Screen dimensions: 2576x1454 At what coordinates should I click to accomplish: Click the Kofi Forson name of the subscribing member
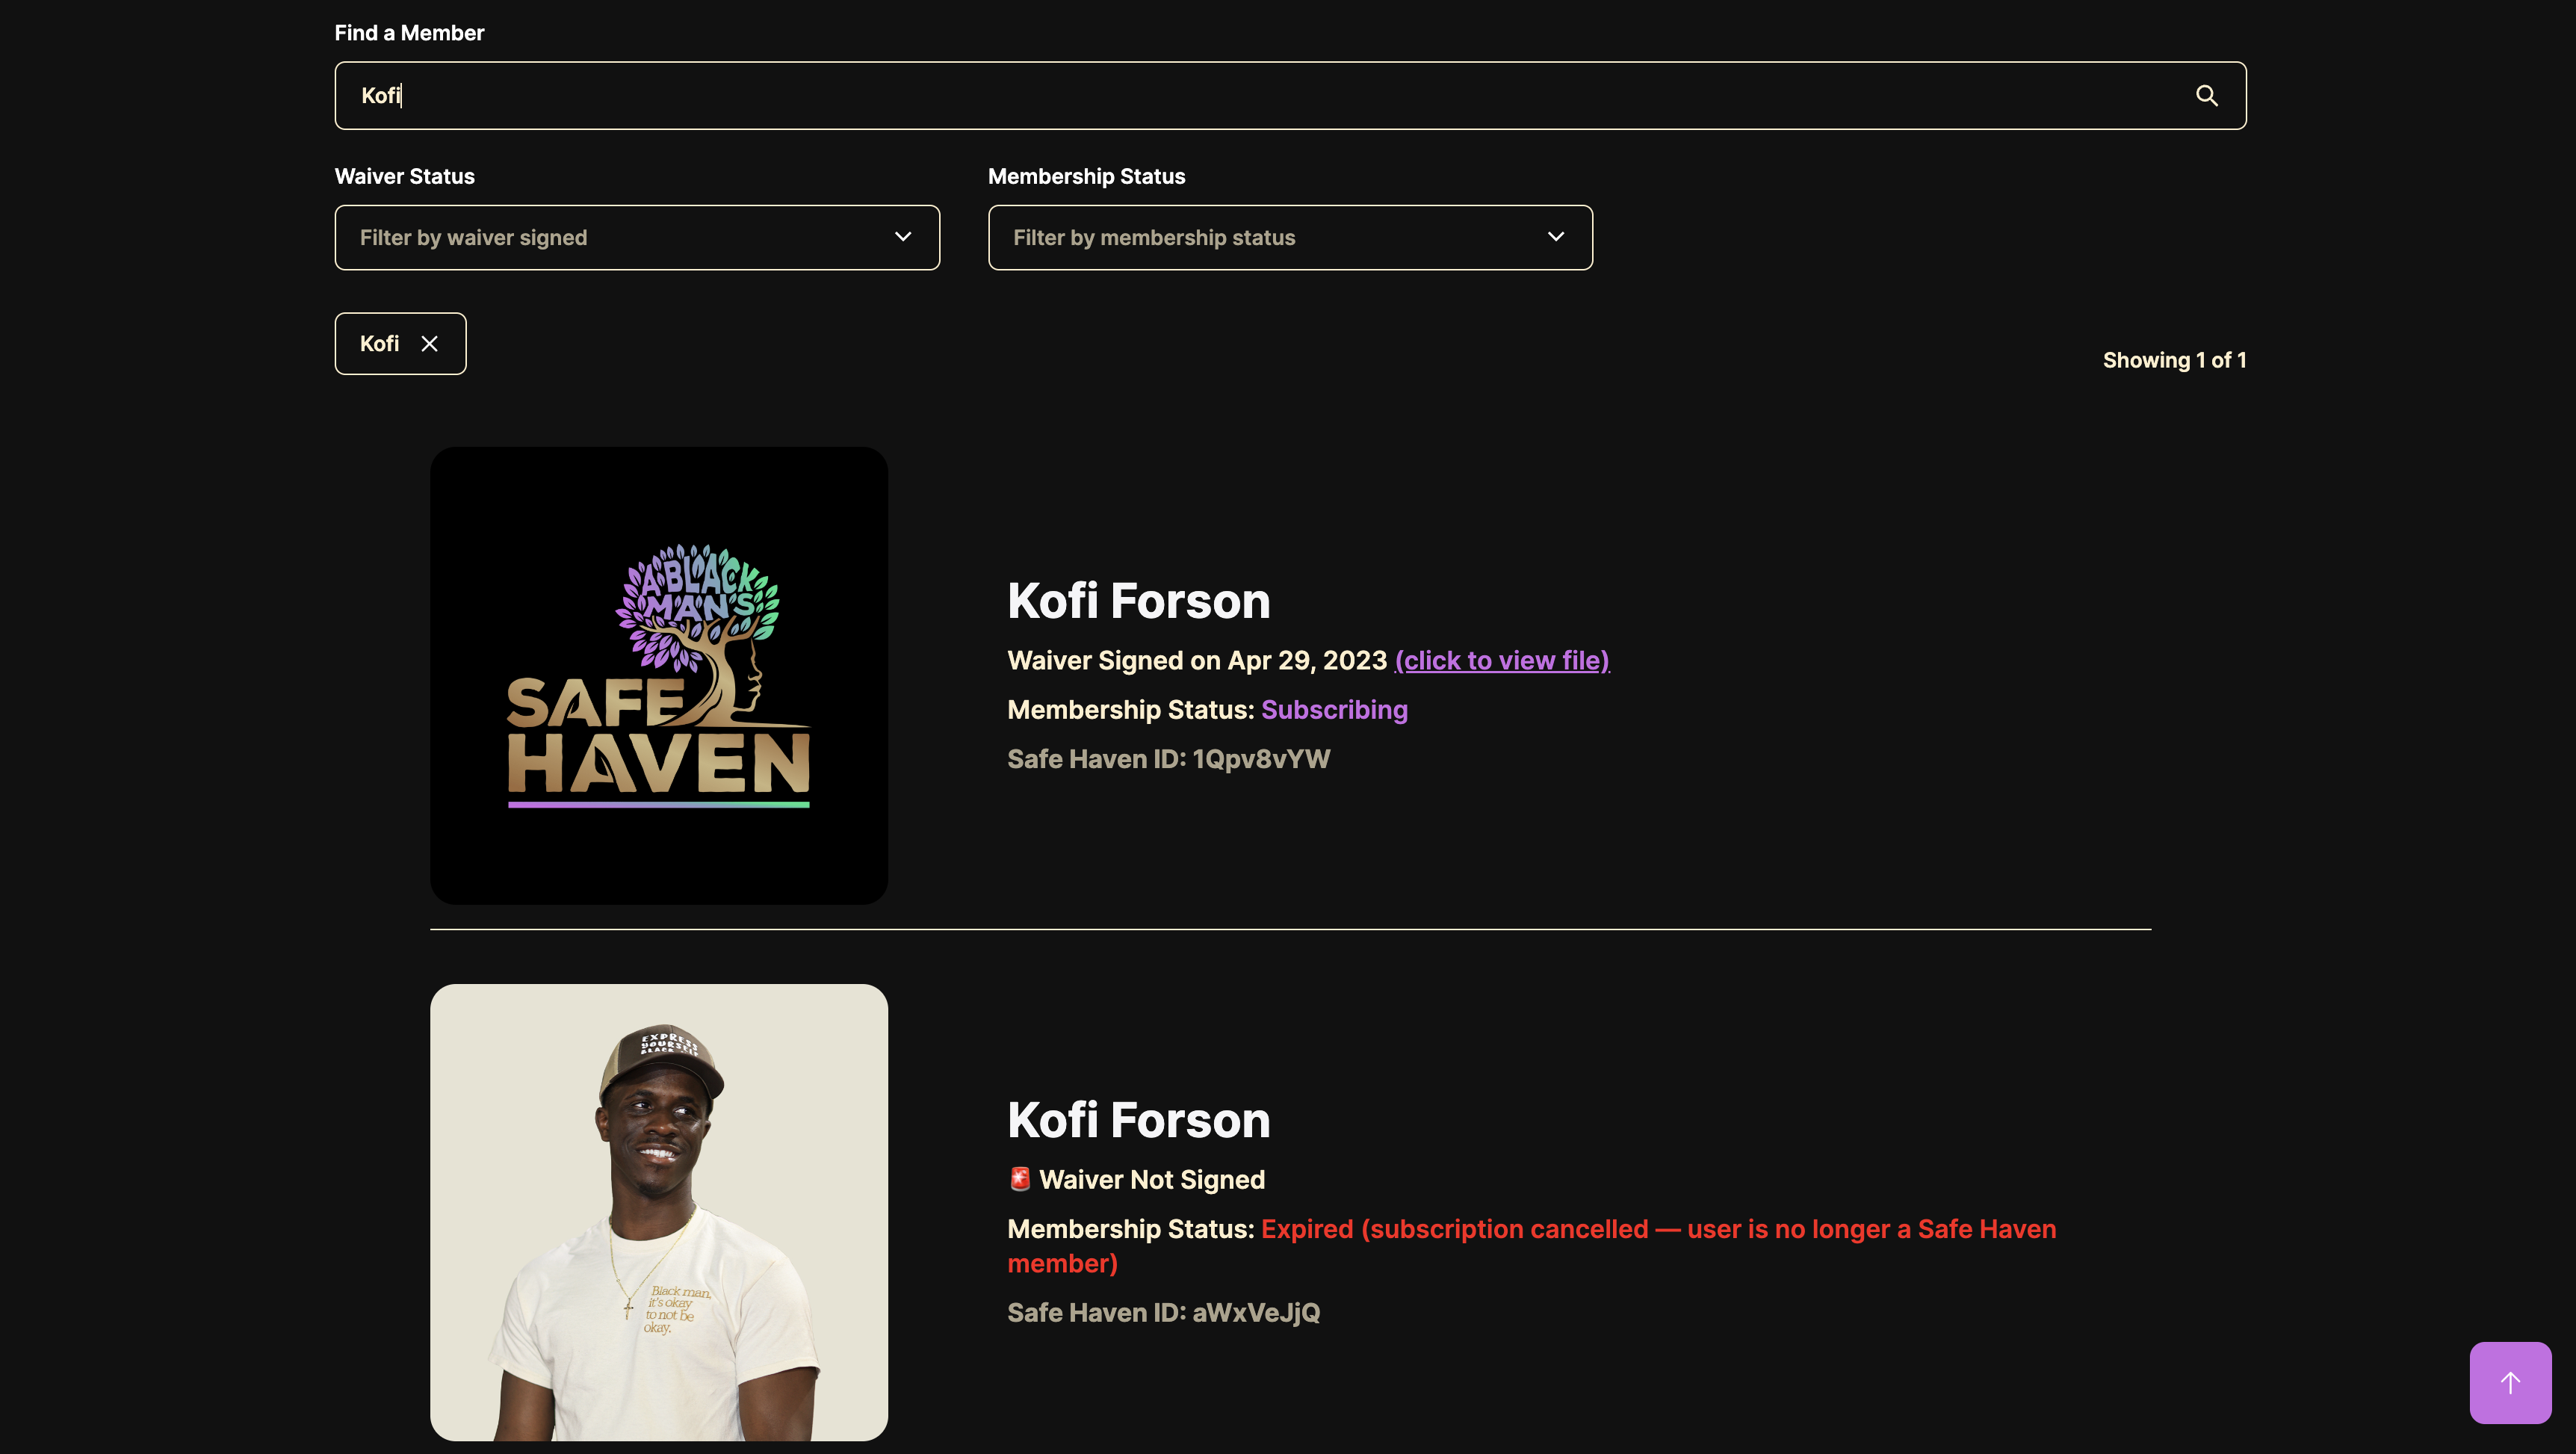coord(1138,601)
